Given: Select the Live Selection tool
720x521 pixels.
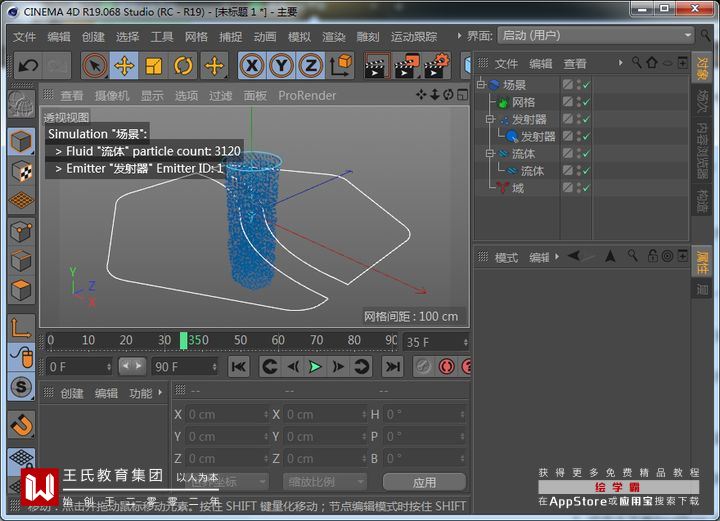Looking at the screenshot, I should [95, 66].
